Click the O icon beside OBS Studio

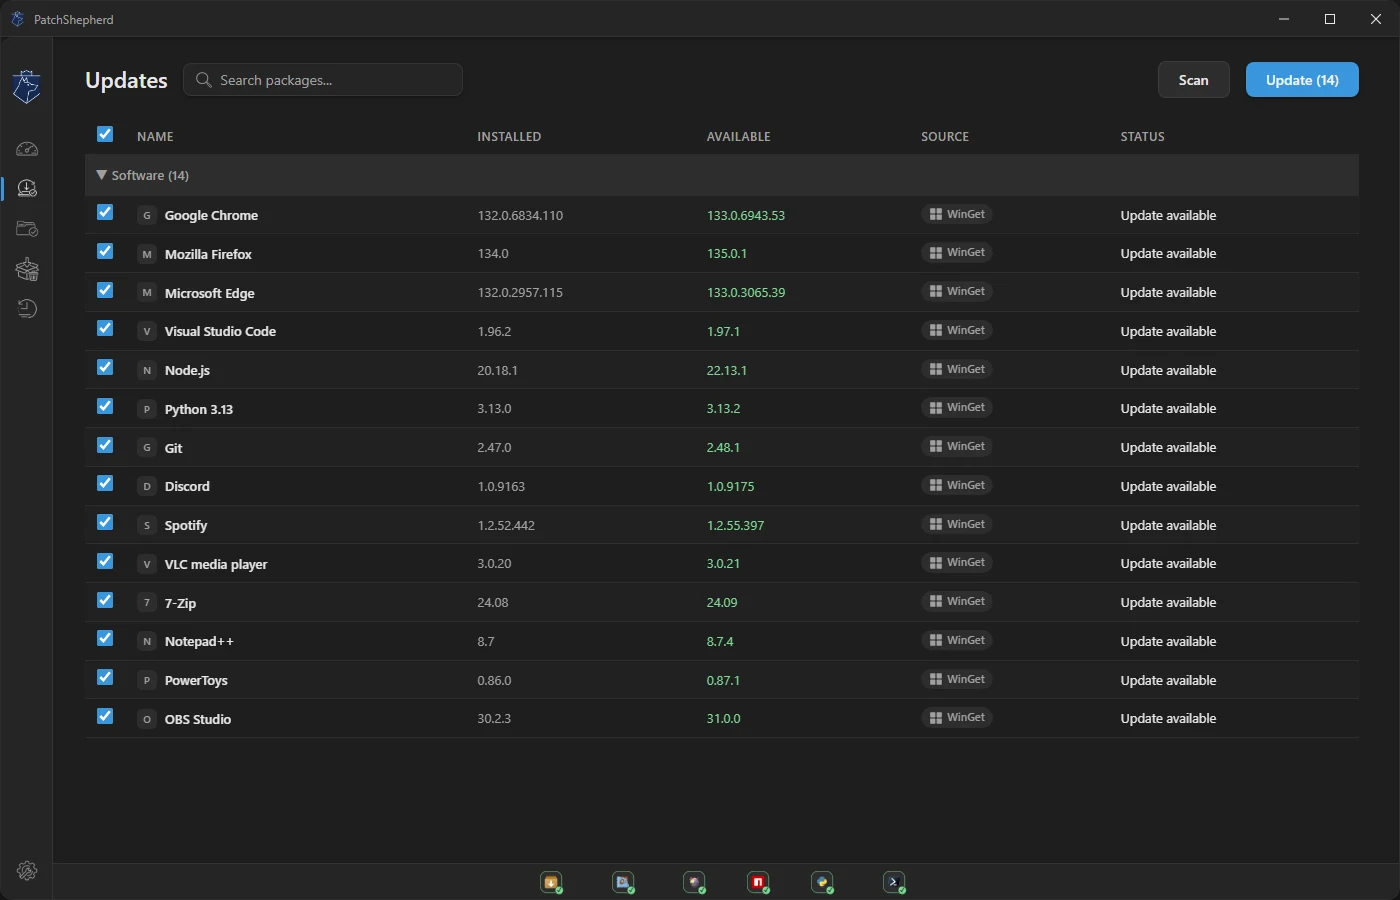coord(147,719)
